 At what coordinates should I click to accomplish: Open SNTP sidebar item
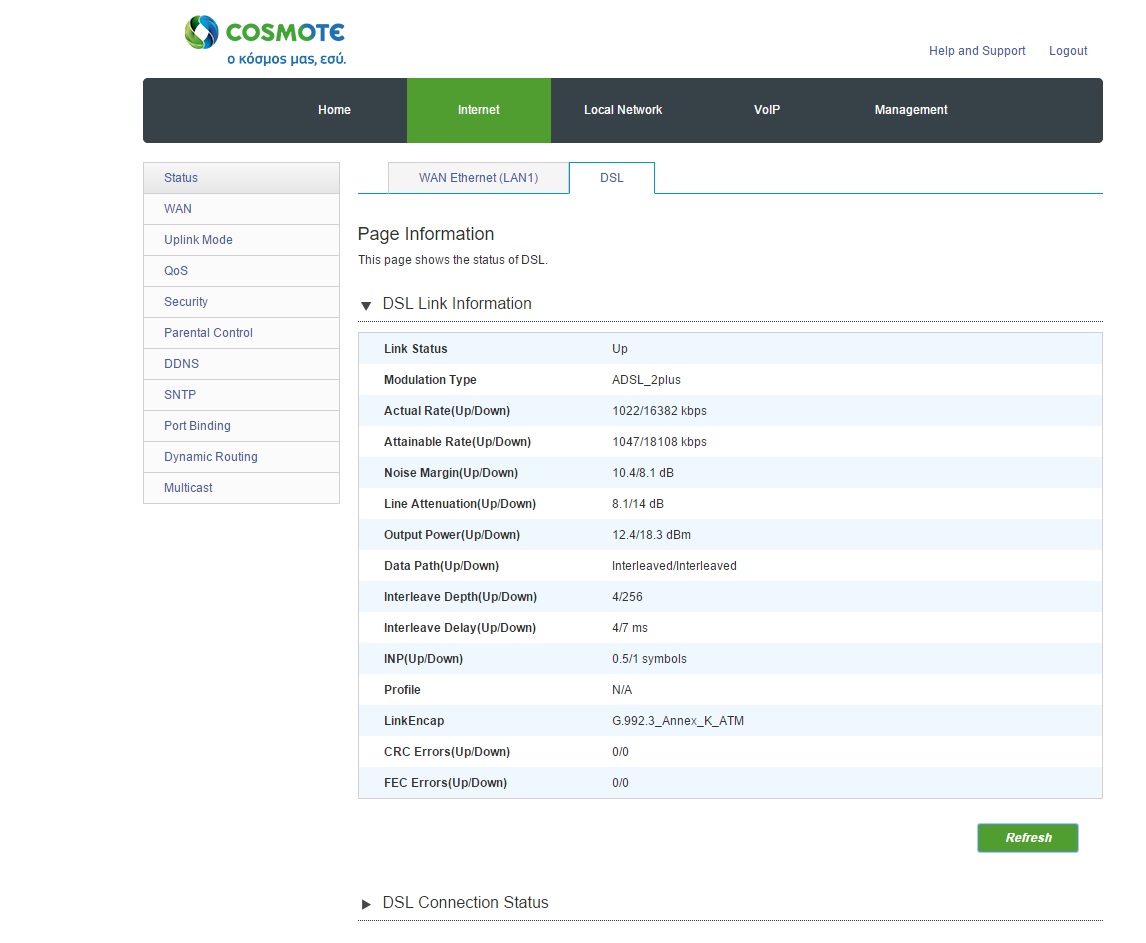click(241, 395)
